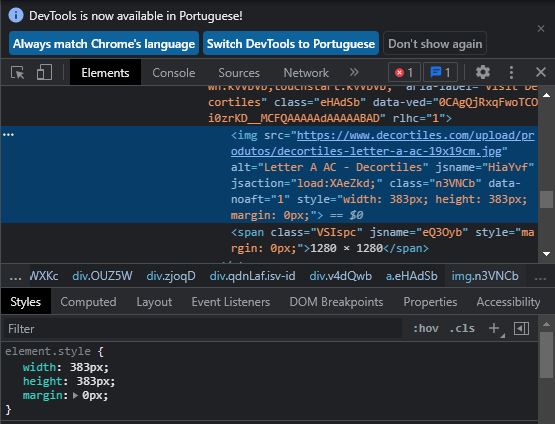
Task: Open the issues count badge
Action: 440,73
